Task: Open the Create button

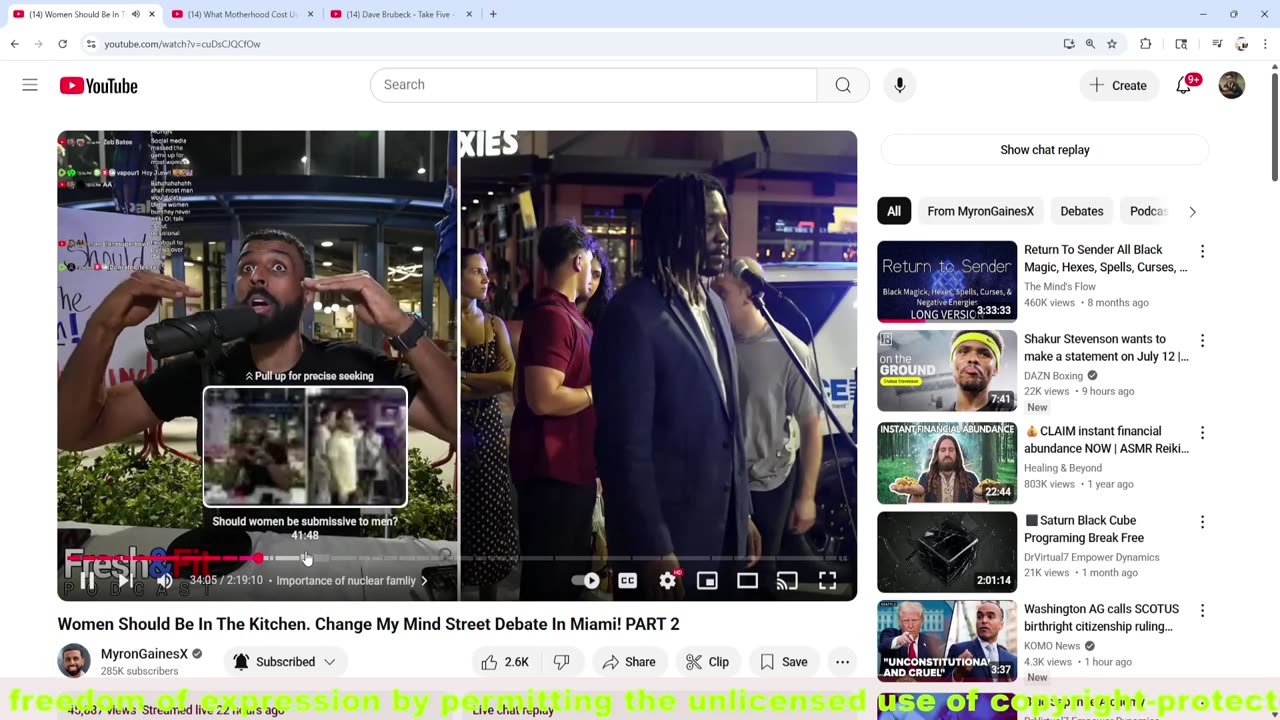Action: coord(1118,85)
